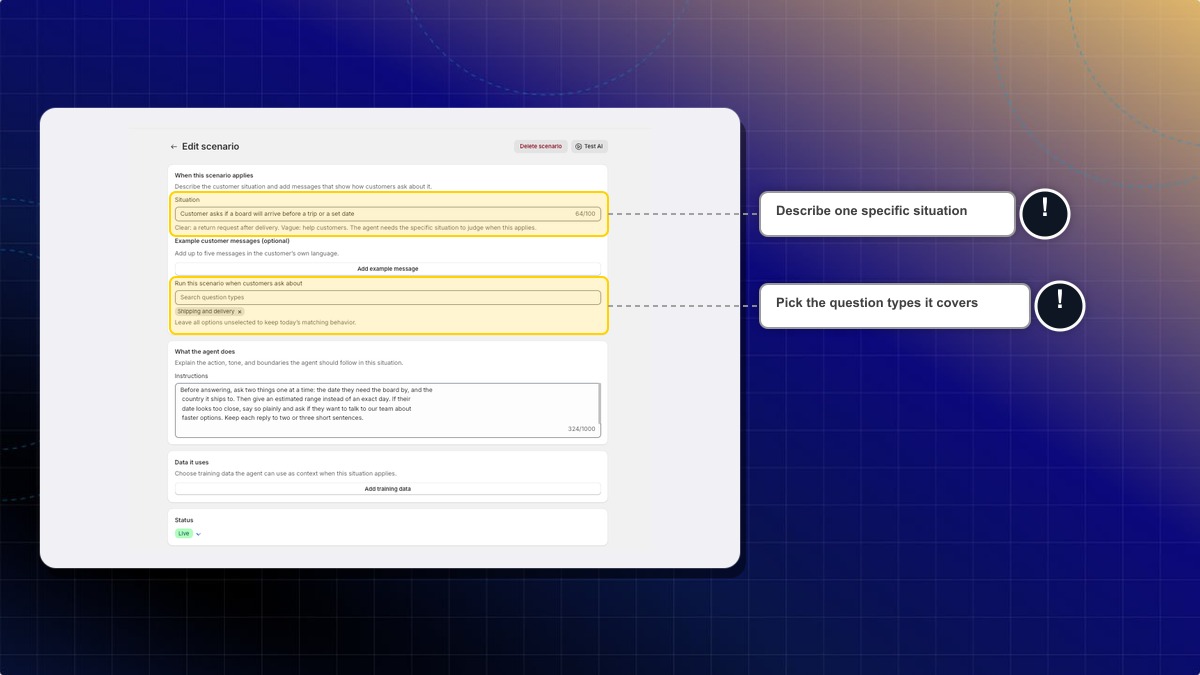Click the 'Describe the customer situation' description

(304, 186)
